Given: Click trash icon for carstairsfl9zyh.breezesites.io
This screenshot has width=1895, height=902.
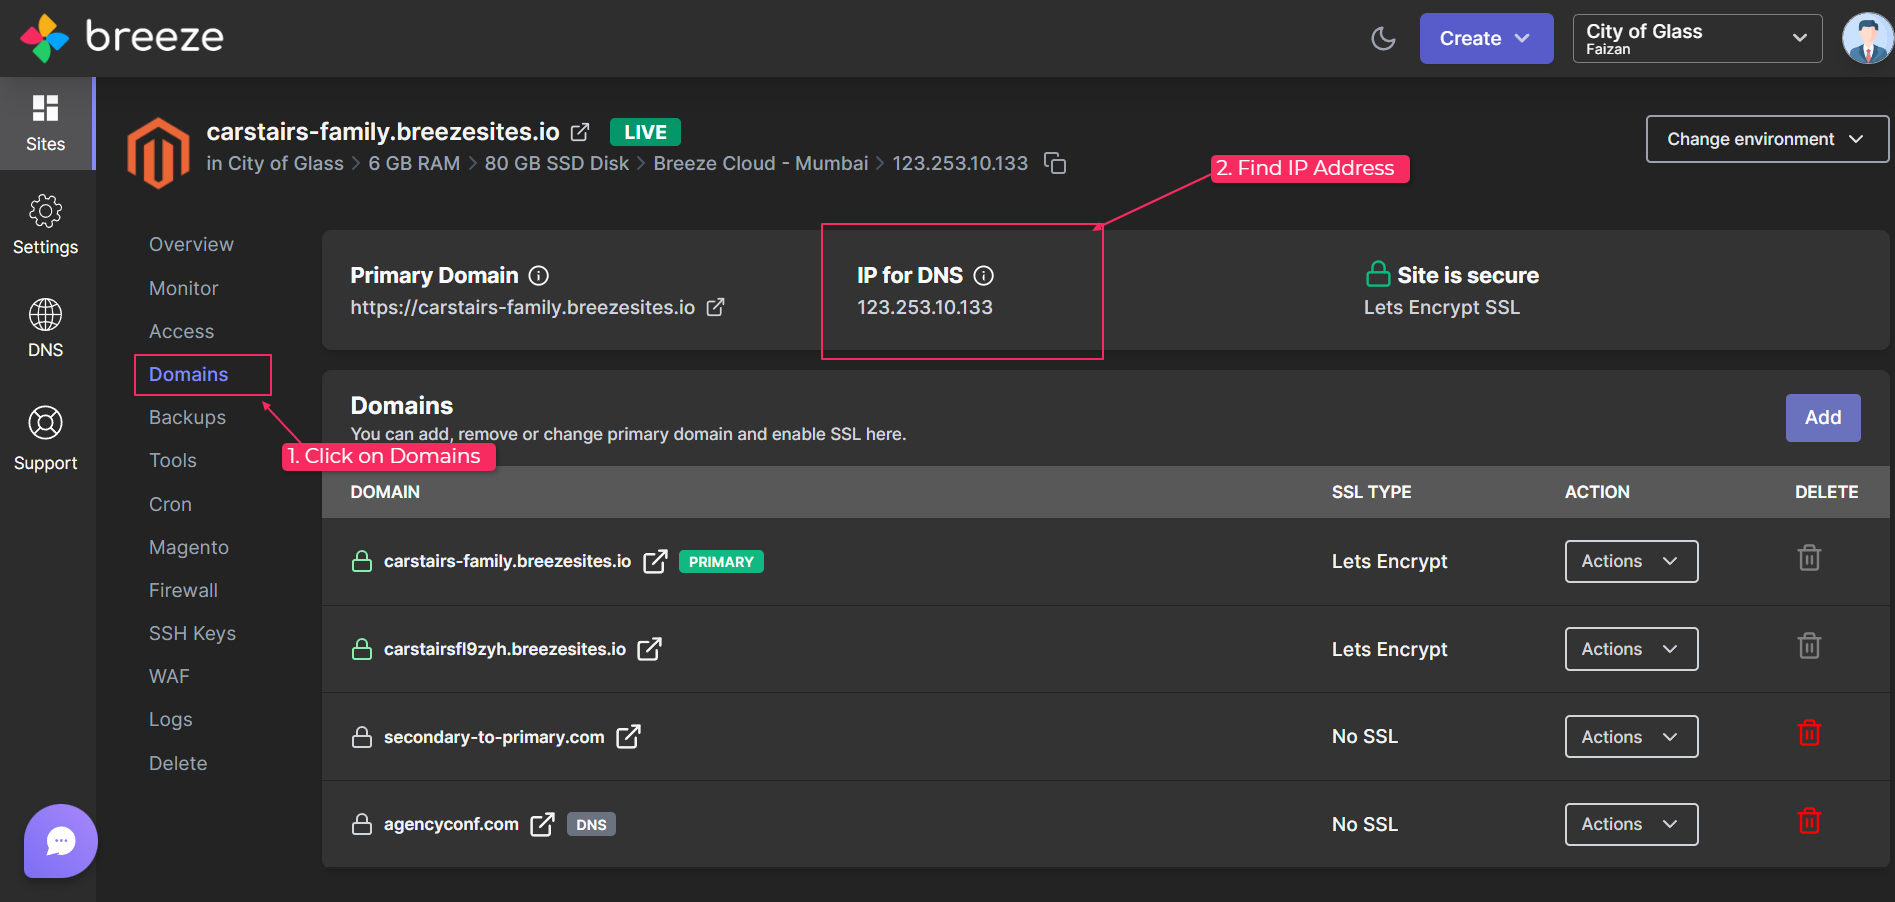Looking at the screenshot, I should [x=1810, y=646].
